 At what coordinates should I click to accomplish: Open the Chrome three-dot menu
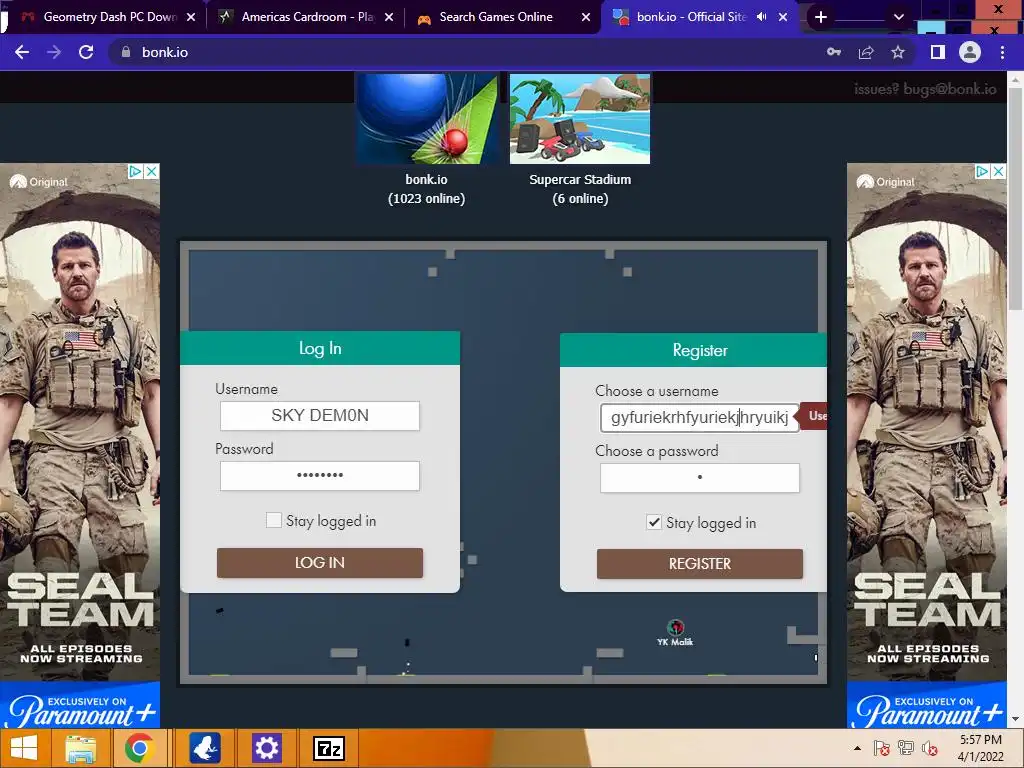coord(1002,52)
